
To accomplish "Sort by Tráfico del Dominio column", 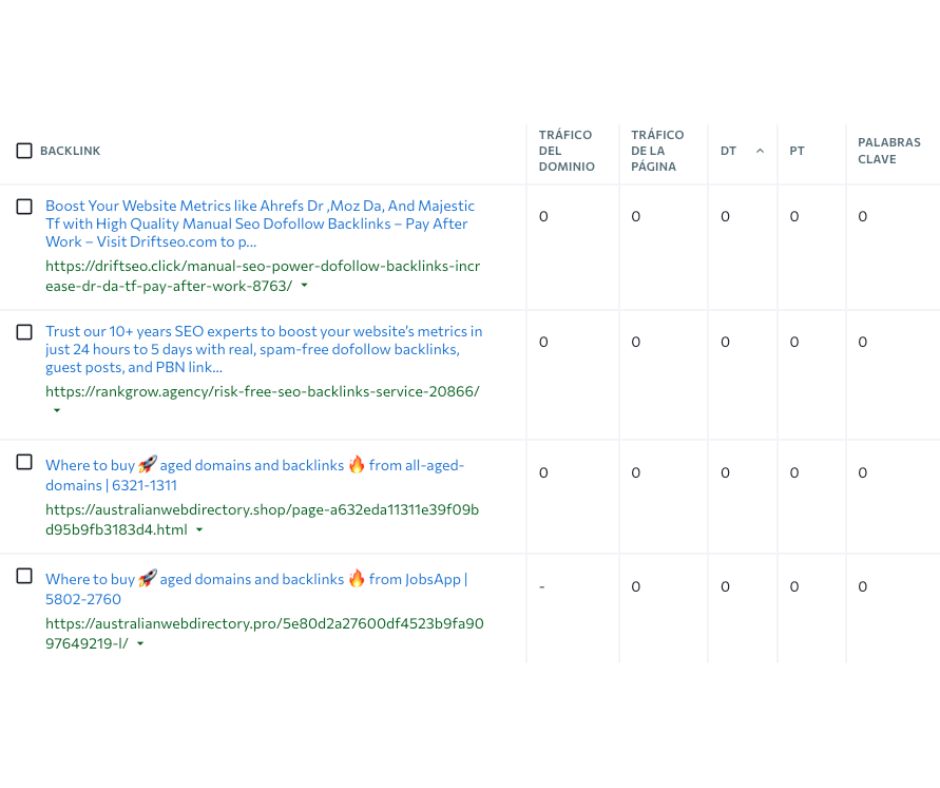I will 565,151.
